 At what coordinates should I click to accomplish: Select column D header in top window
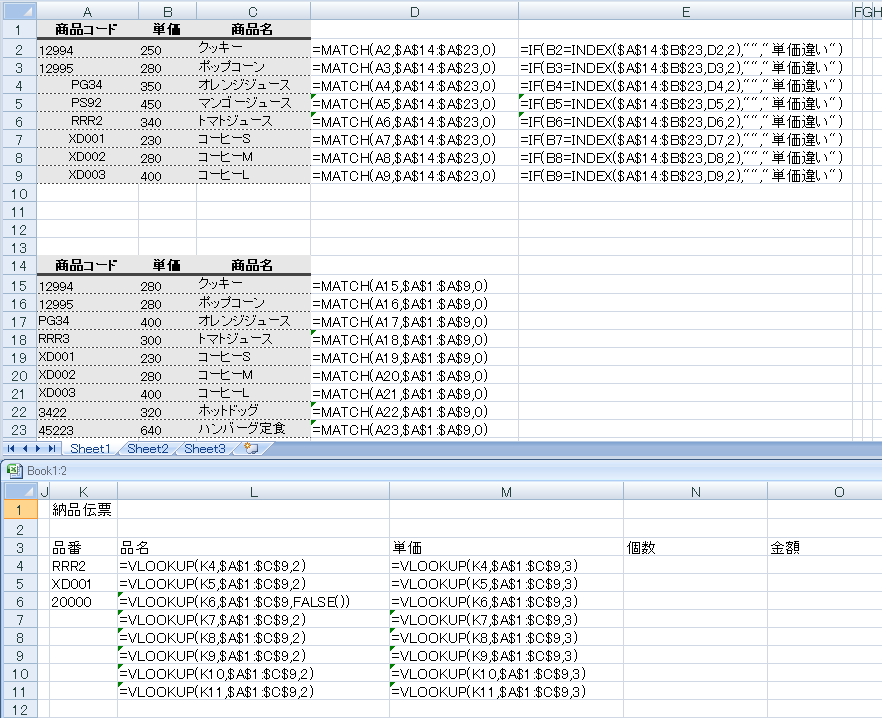point(414,10)
